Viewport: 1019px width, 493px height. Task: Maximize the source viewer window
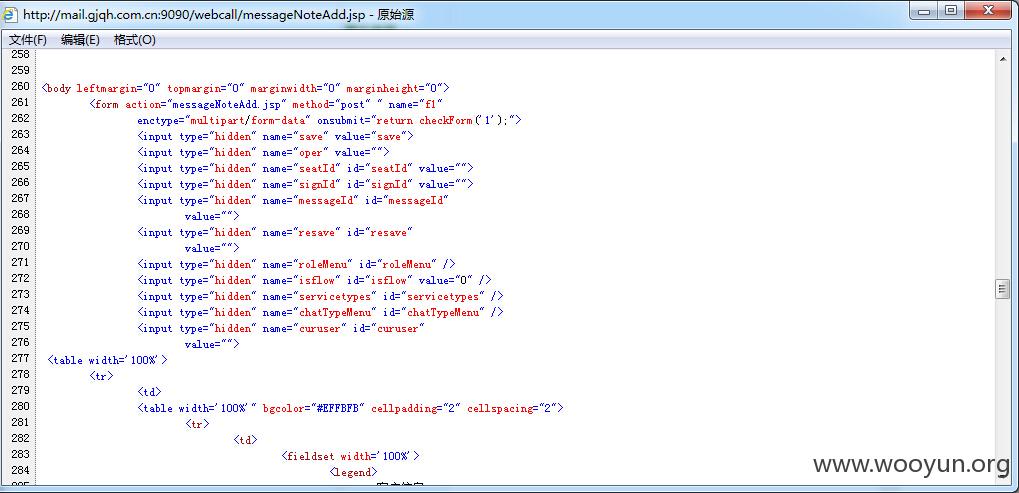click(x=951, y=11)
